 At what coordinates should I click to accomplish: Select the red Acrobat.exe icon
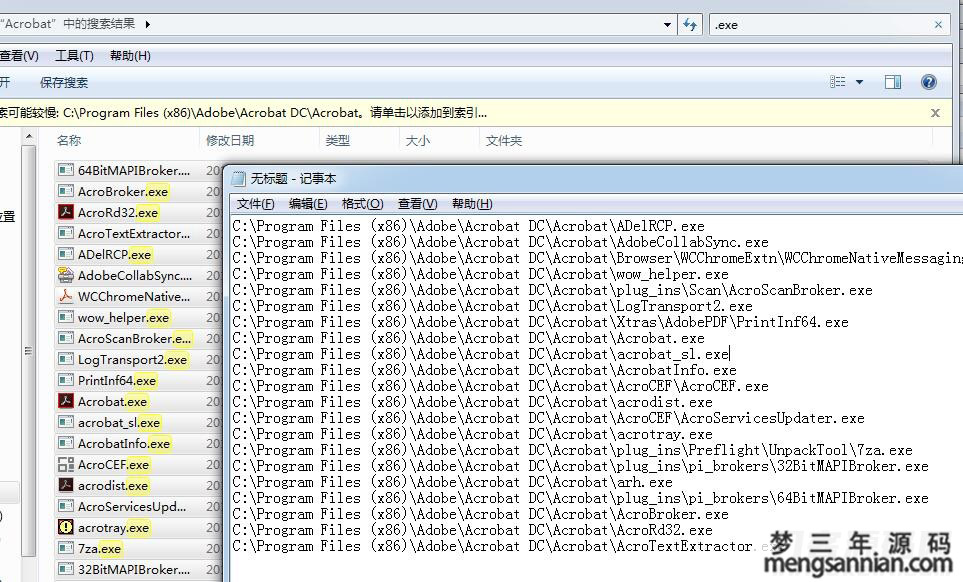pyautogui.click(x=66, y=401)
